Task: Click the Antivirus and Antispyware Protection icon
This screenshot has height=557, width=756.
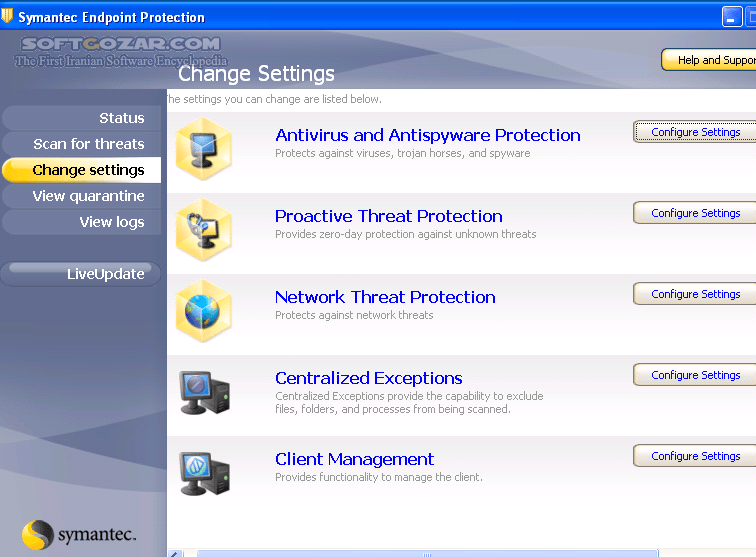Action: (x=203, y=149)
